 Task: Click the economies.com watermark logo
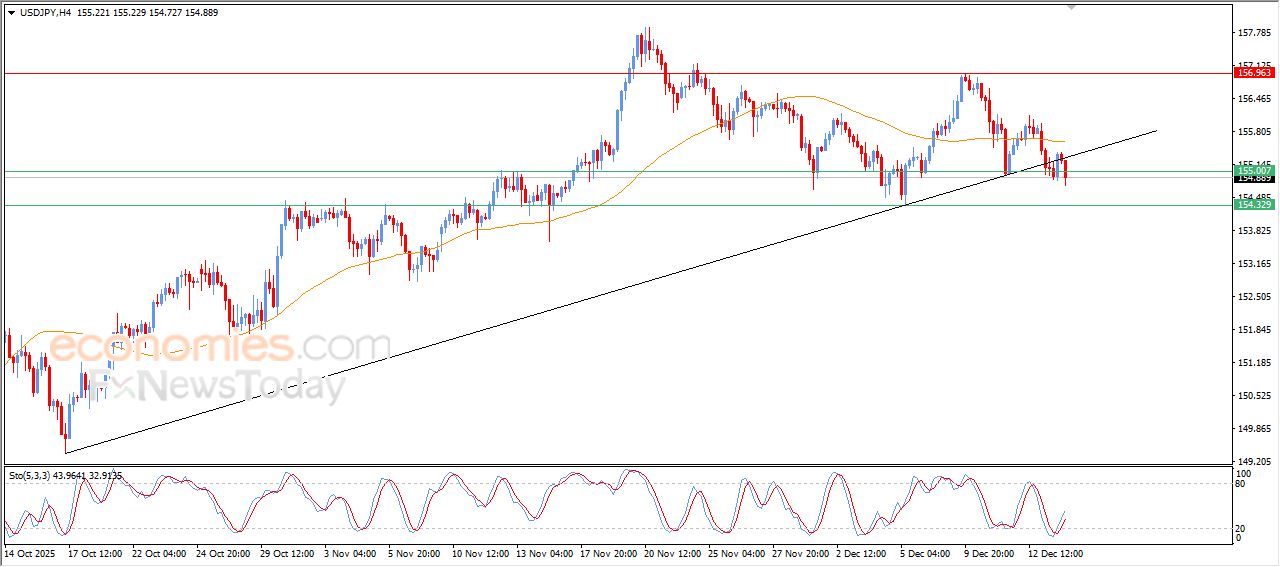pyautogui.click(x=219, y=347)
